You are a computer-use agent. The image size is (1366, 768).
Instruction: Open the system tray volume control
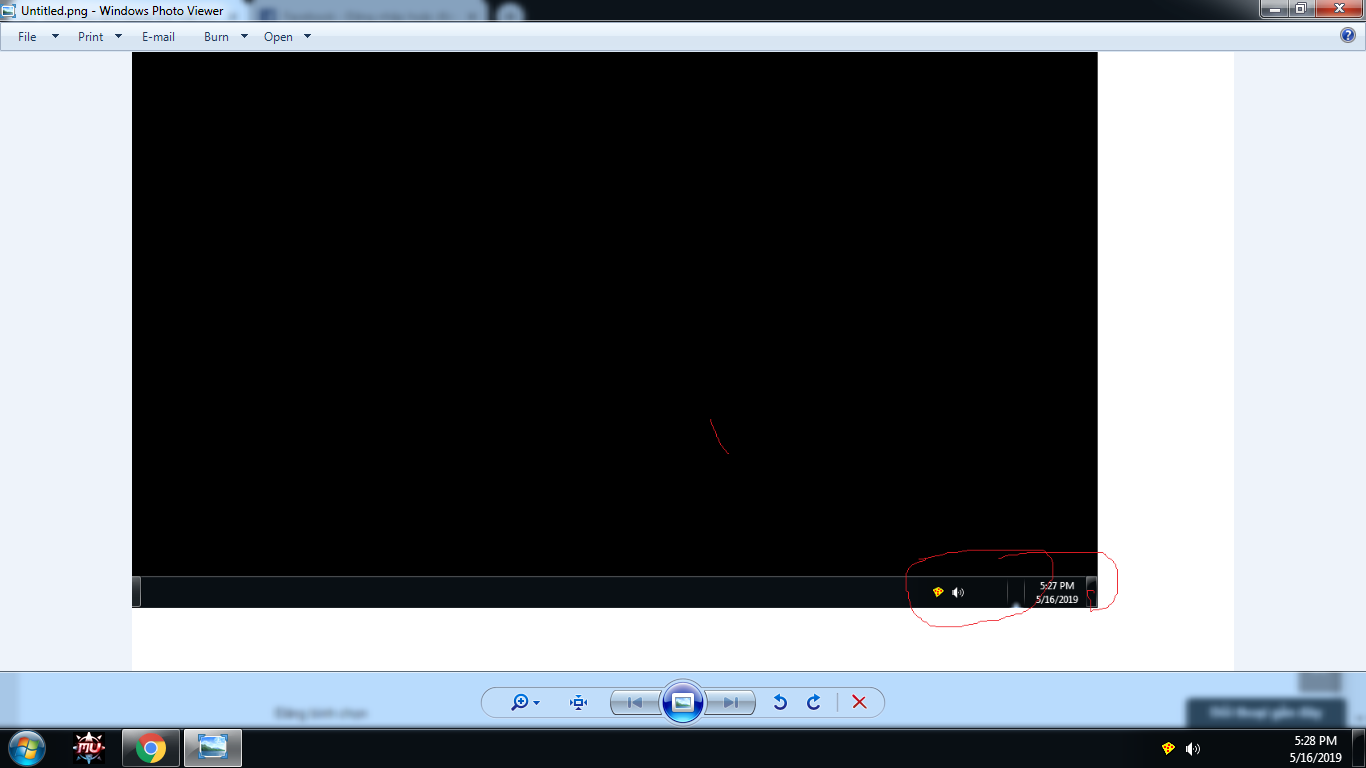(x=1193, y=748)
